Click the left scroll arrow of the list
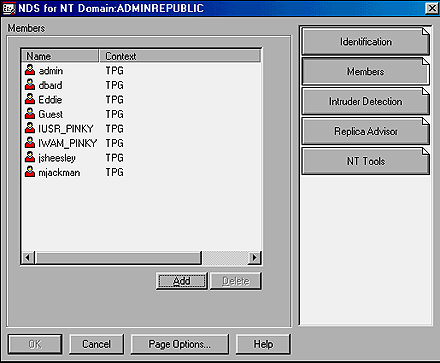 [x=28, y=258]
